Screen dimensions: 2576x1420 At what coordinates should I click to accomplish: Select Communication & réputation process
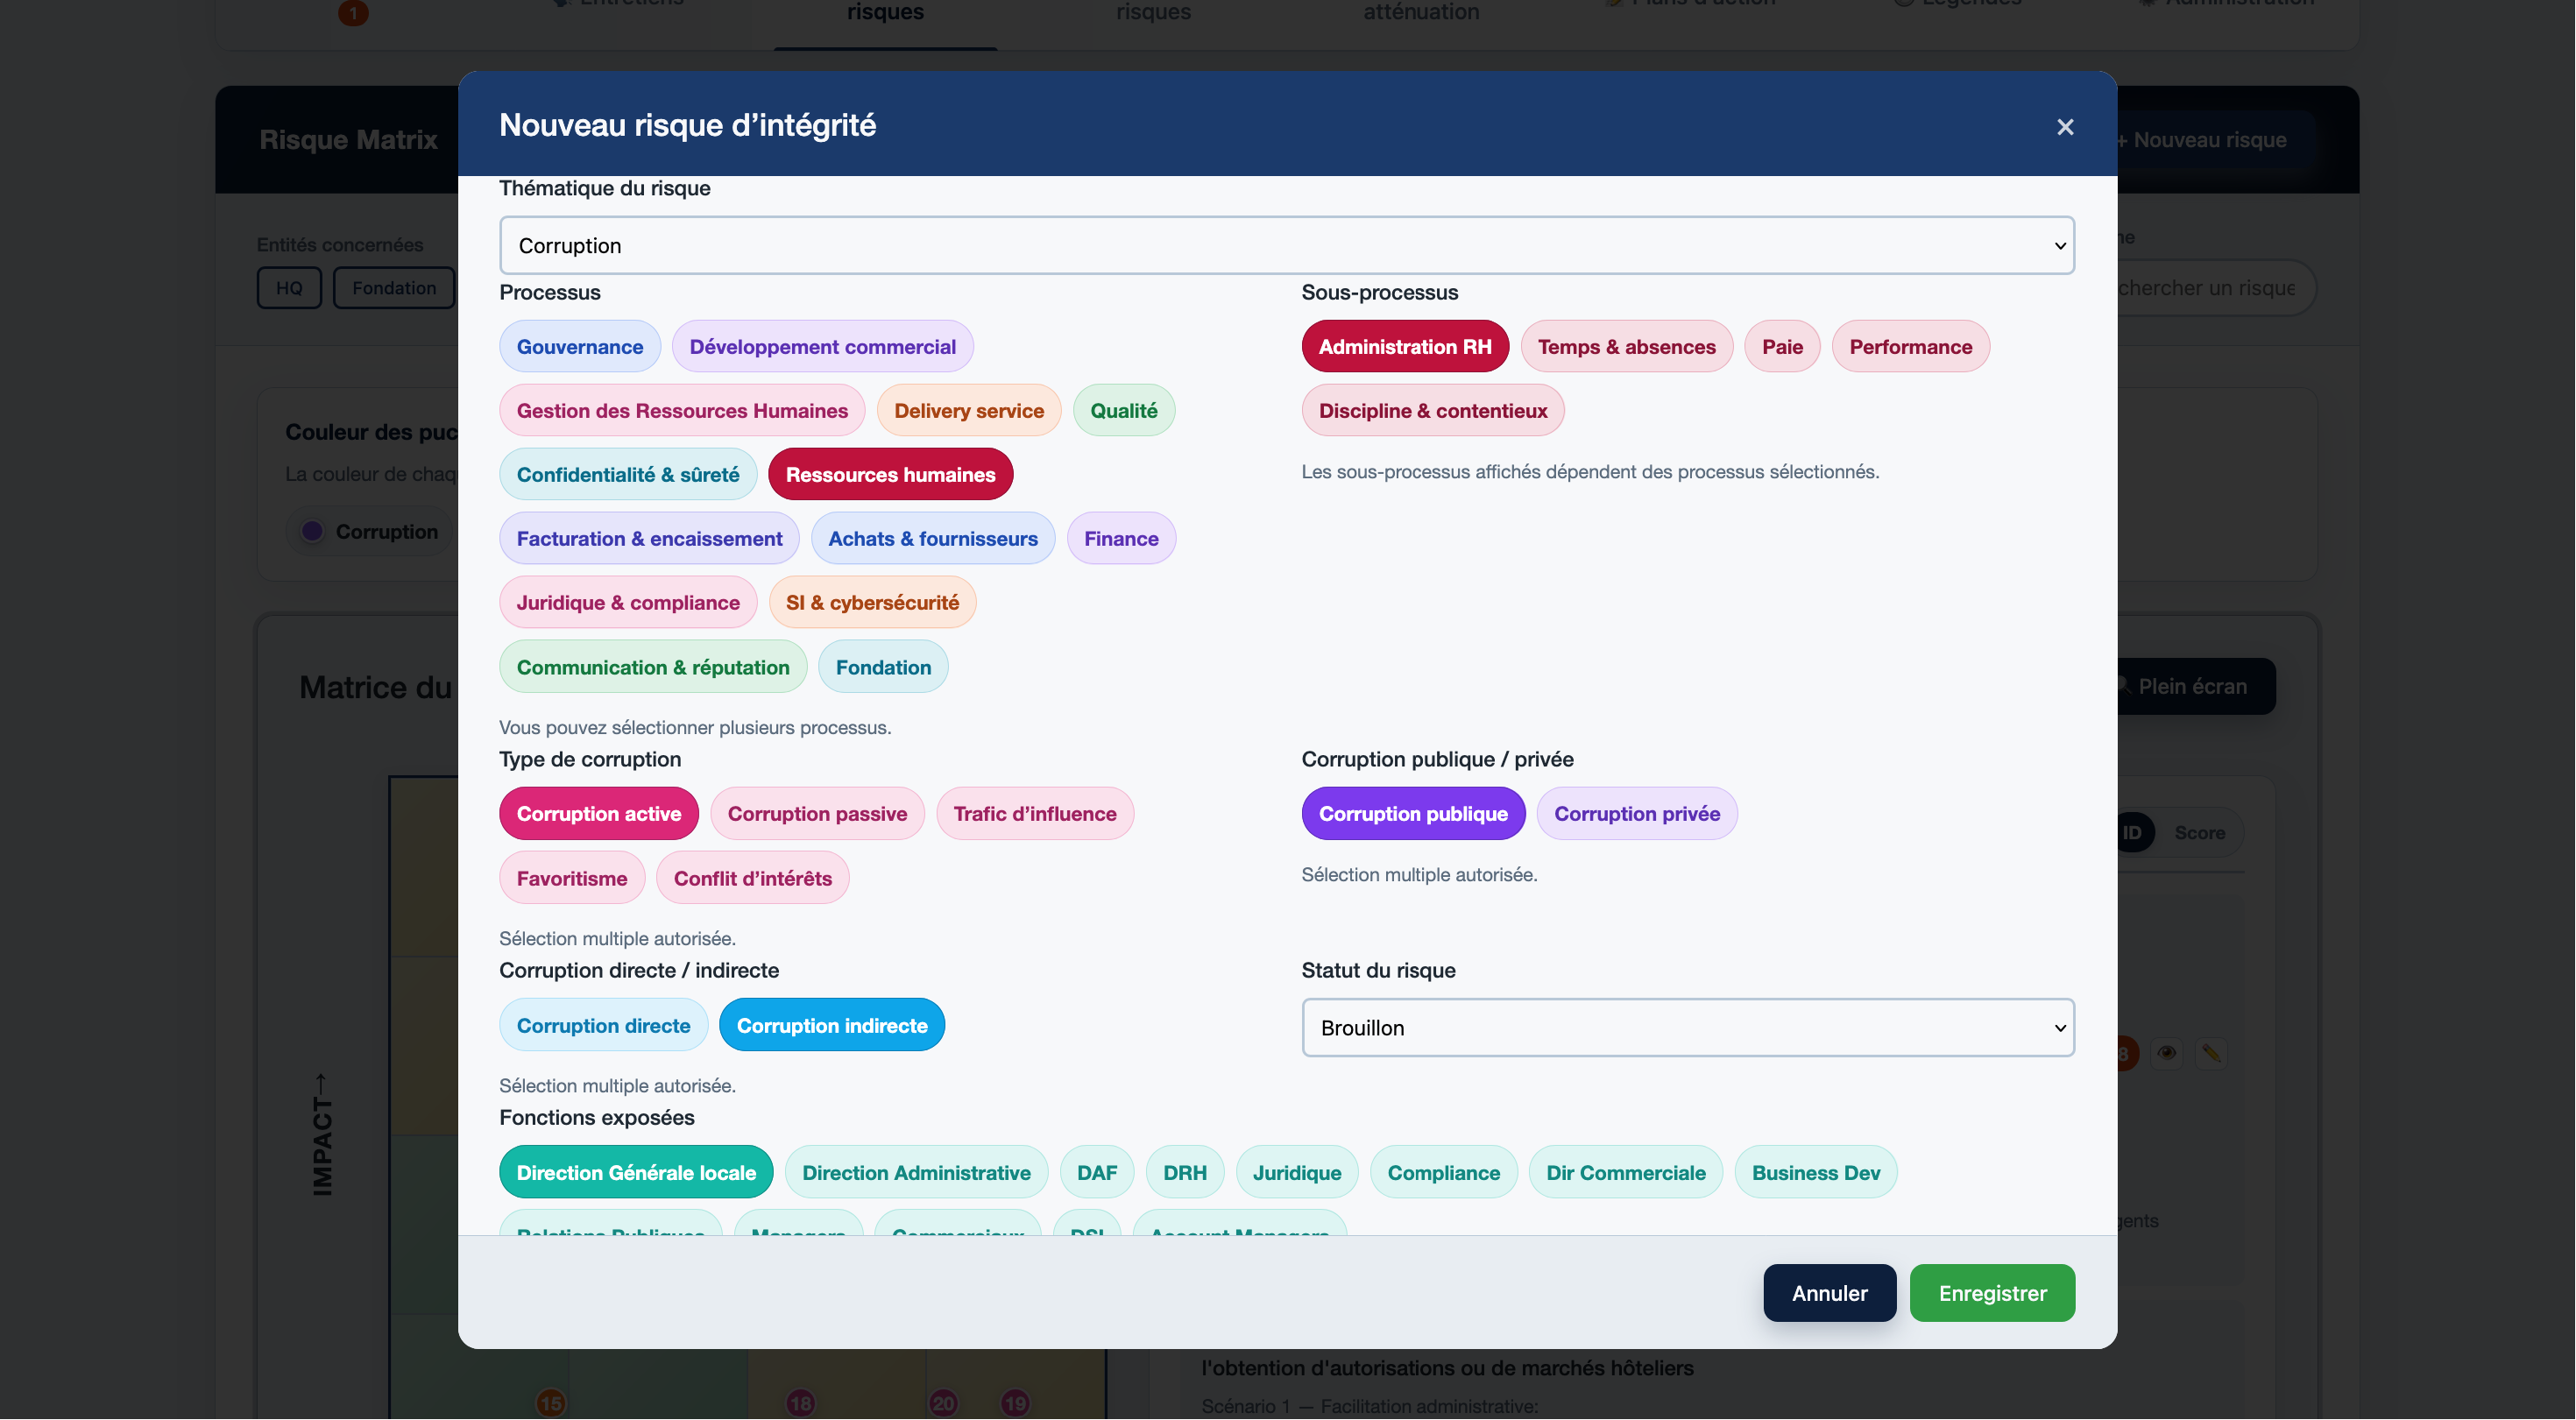pyautogui.click(x=653, y=667)
